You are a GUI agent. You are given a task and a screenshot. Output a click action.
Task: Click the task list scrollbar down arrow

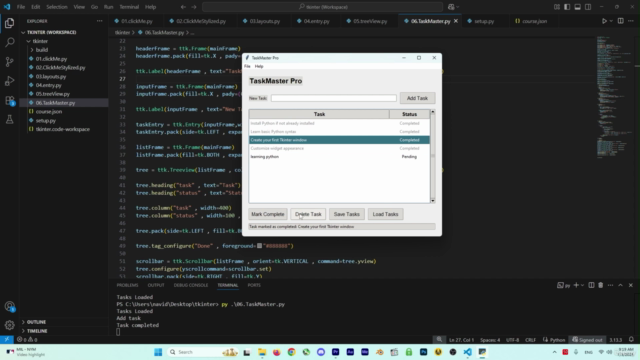point(433,200)
